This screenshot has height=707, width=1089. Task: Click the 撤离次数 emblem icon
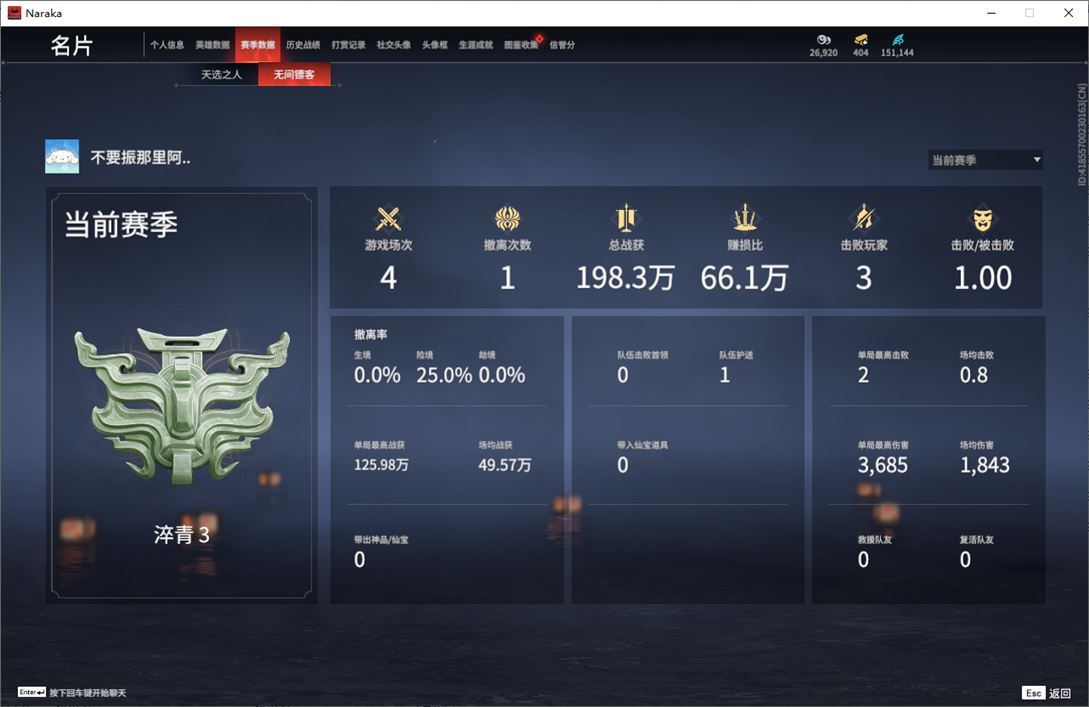(508, 218)
